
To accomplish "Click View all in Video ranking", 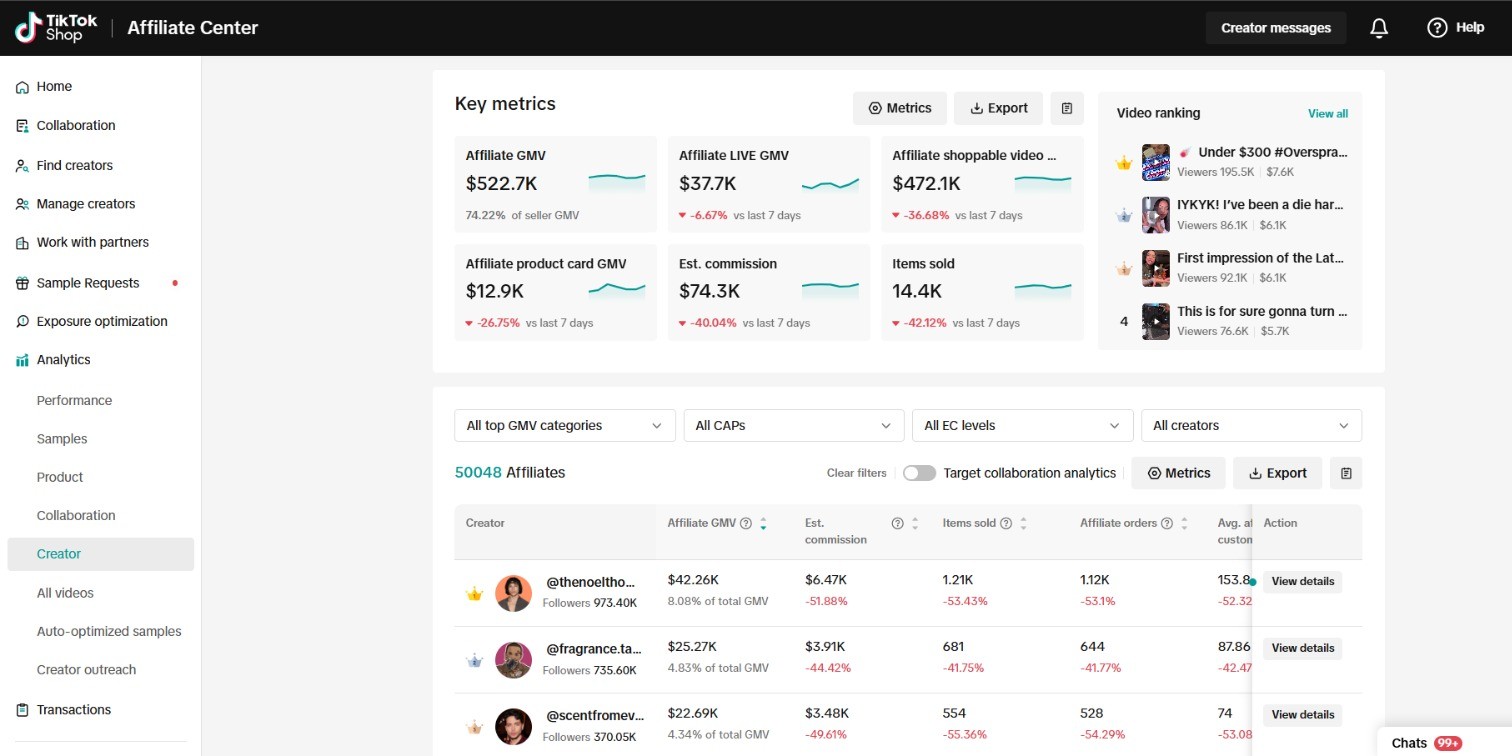I will (x=1327, y=114).
